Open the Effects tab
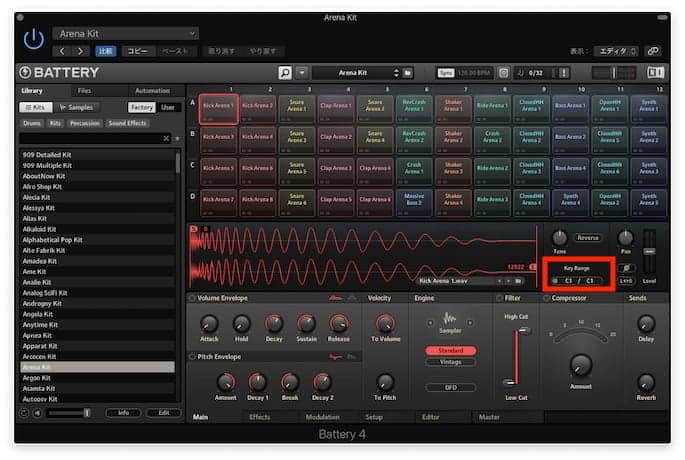This screenshot has height=460, width=685. 259,417
